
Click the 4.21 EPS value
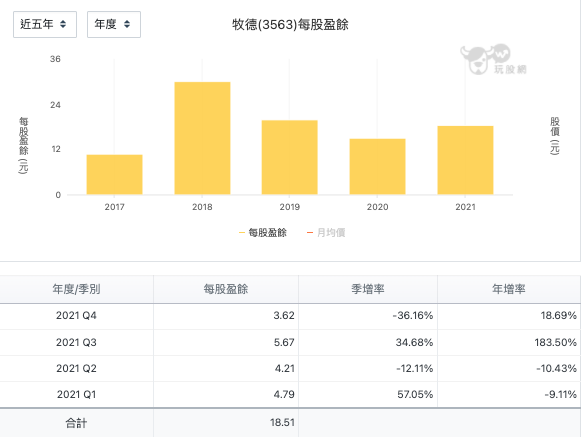click(x=285, y=368)
